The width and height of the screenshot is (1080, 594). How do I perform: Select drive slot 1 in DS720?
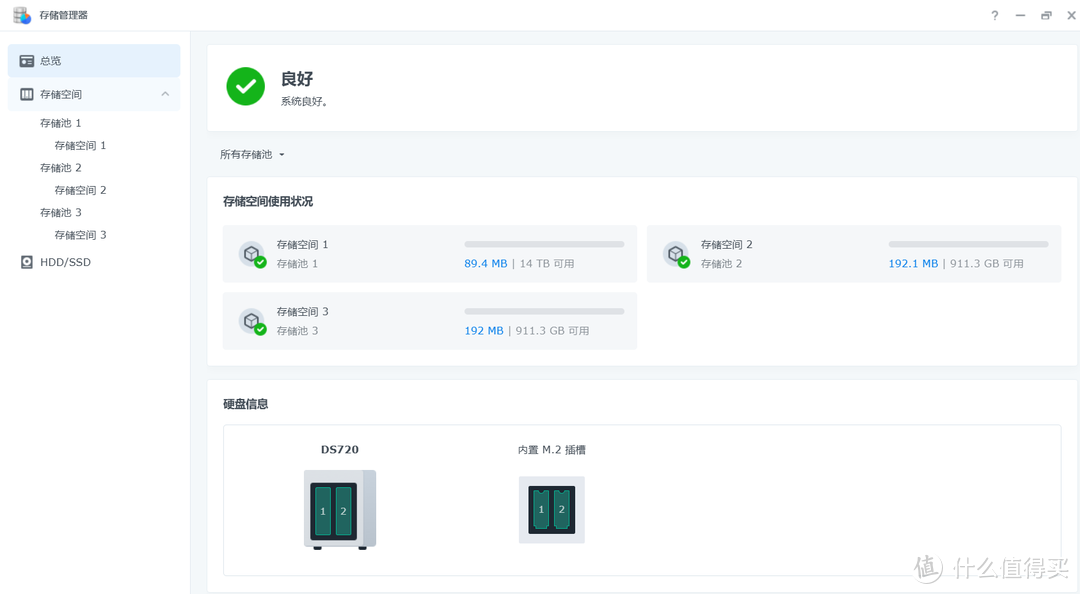point(325,509)
